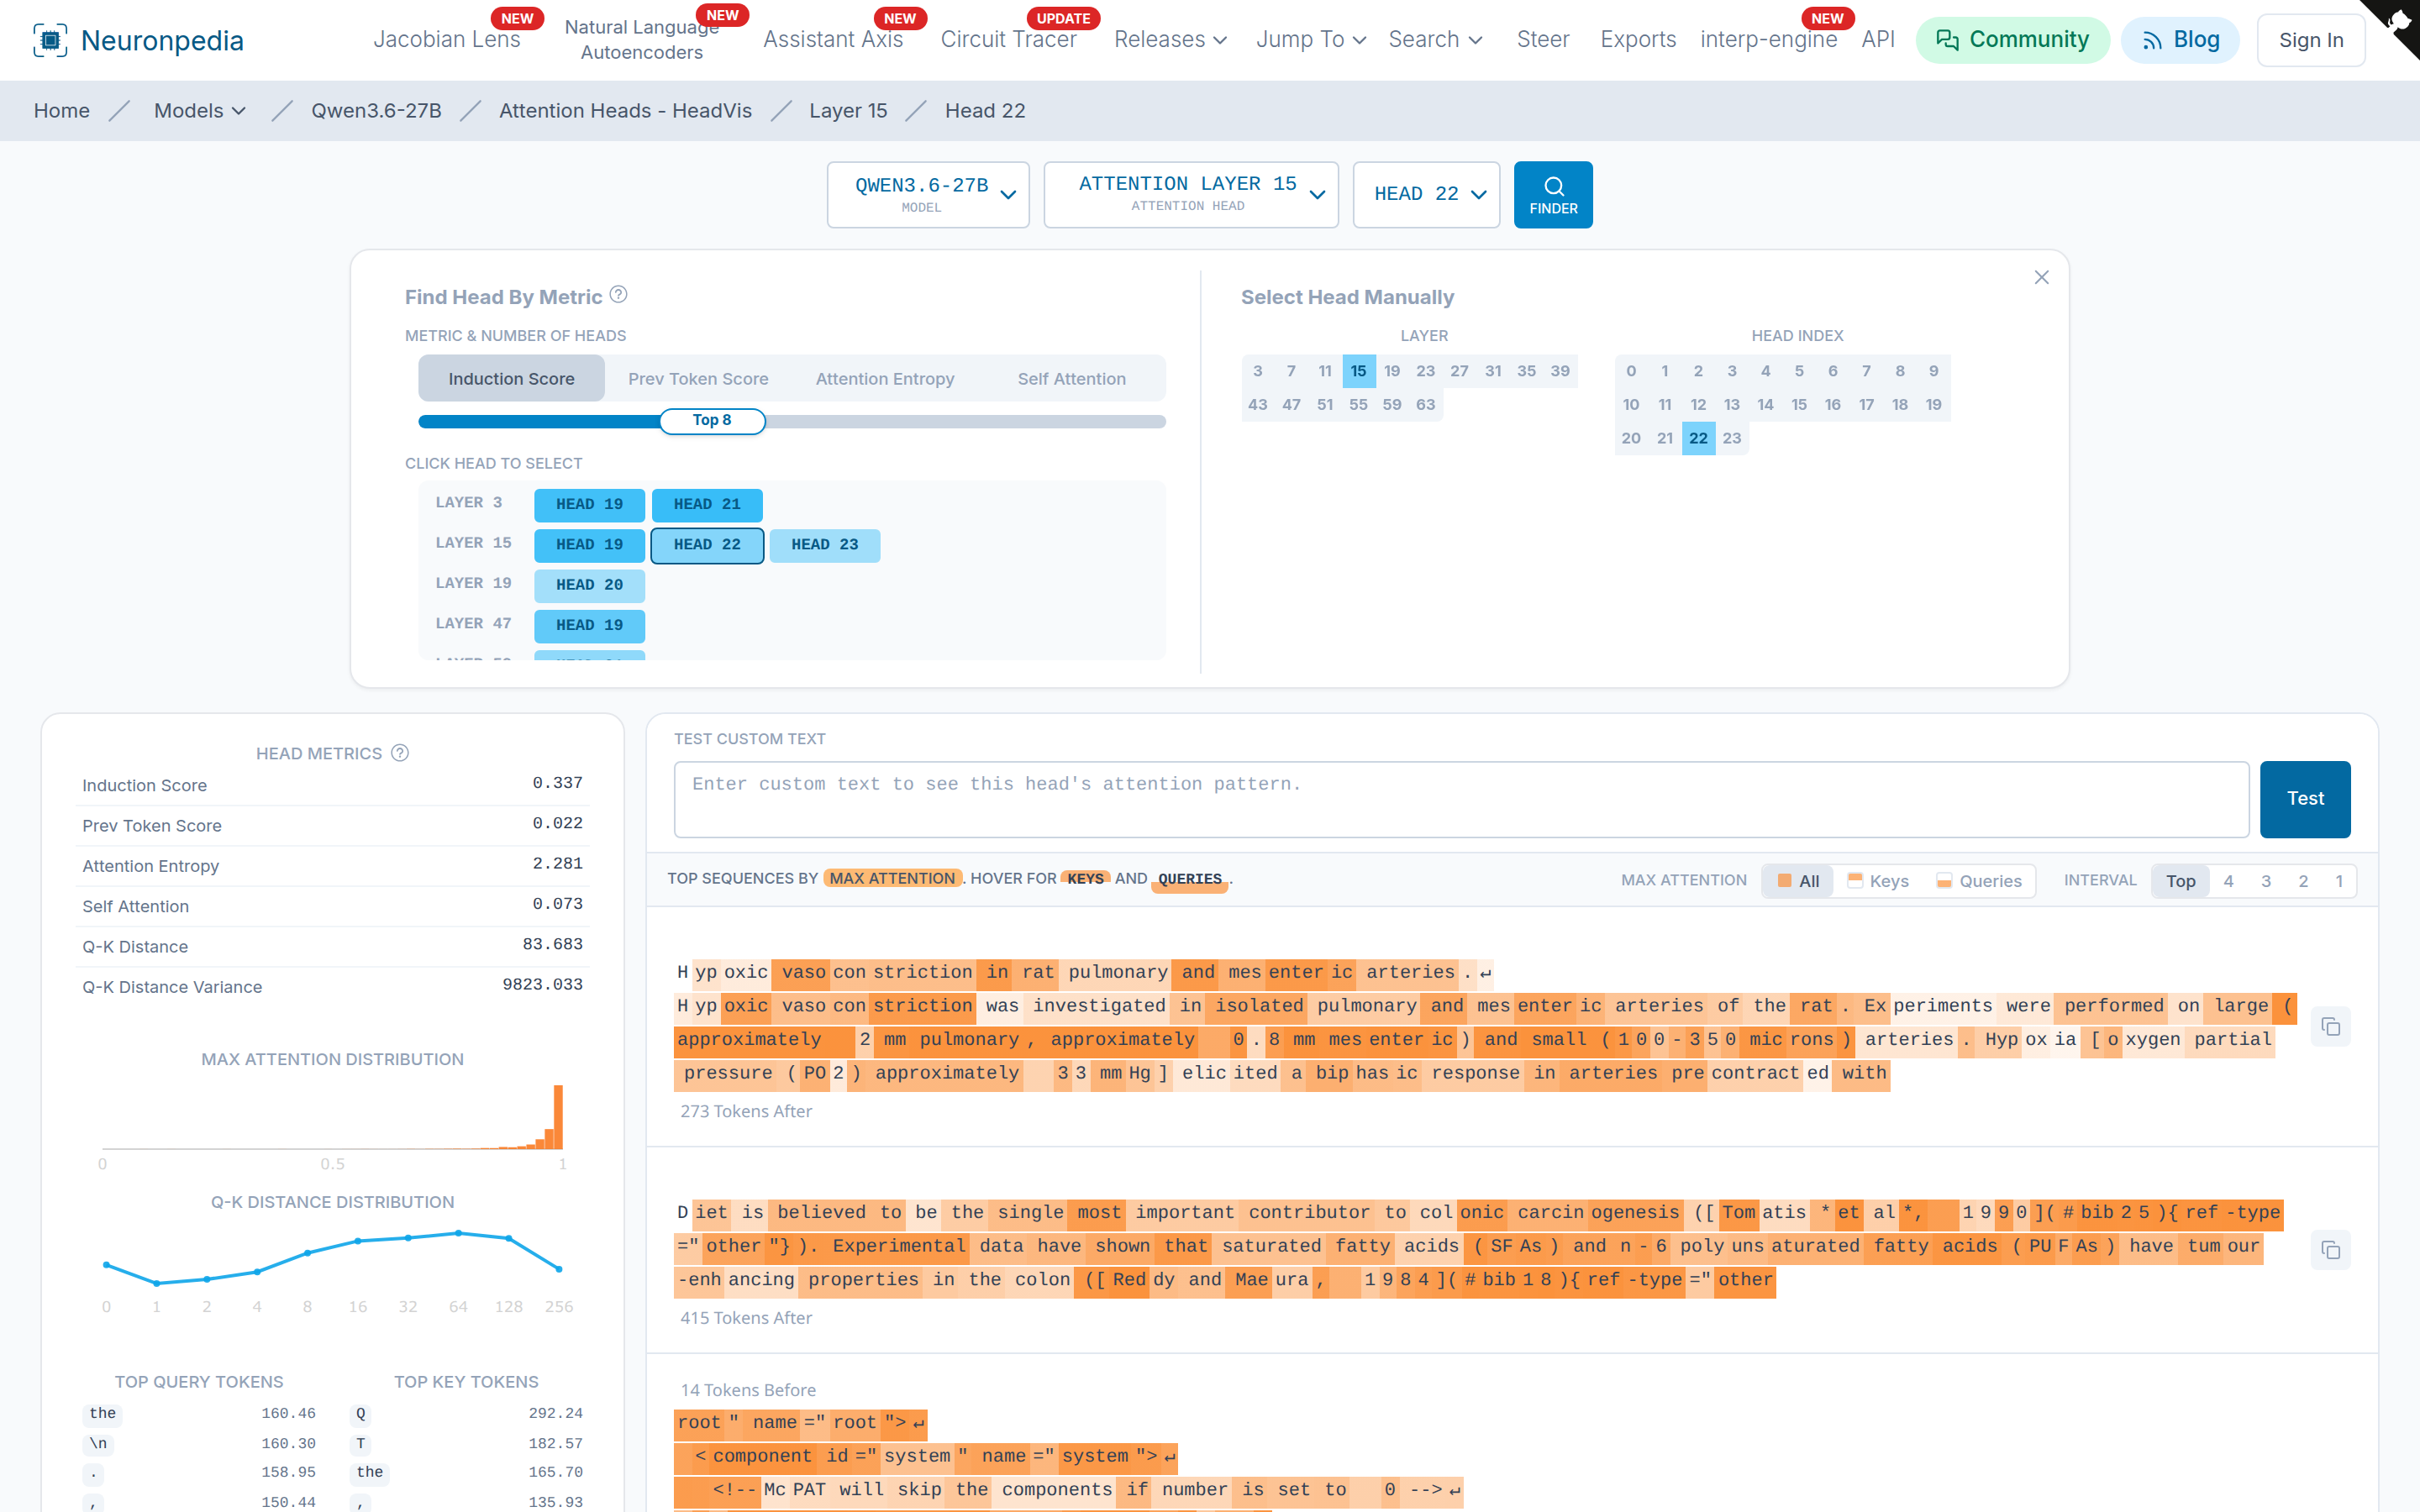This screenshot has width=2420, height=1512.
Task: Expand the QWEN3.6-27B model dropdown
Action: pyautogui.click(x=928, y=195)
